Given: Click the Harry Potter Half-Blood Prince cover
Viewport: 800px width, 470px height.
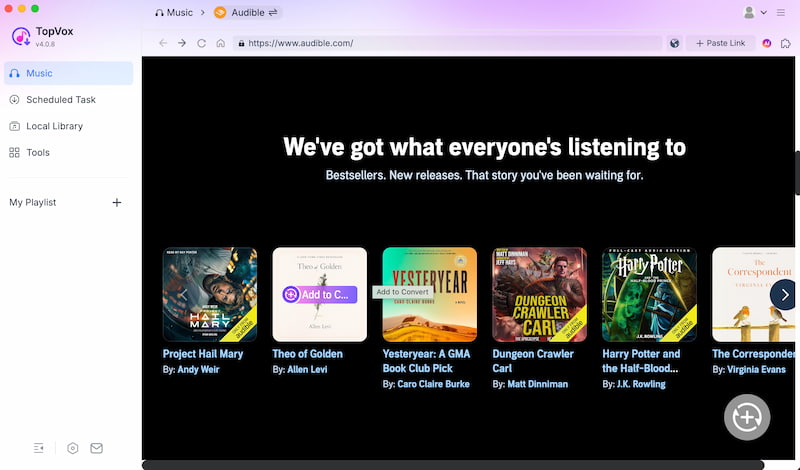Looking at the screenshot, I should 649,294.
